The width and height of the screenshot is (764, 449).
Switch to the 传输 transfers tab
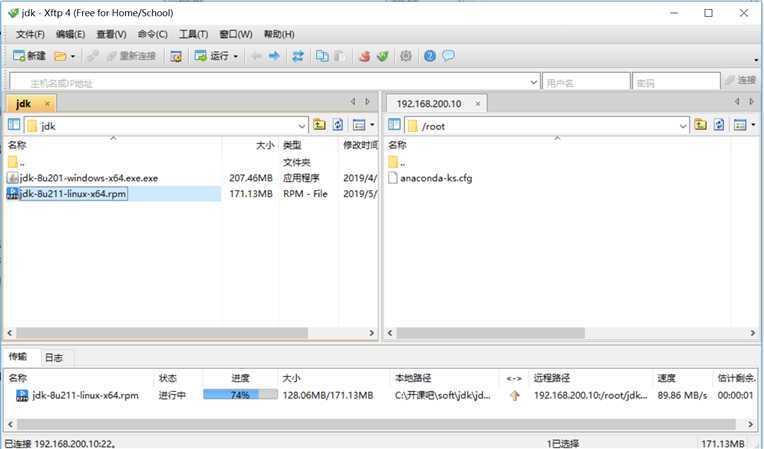pyautogui.click(x=18, y=357)
